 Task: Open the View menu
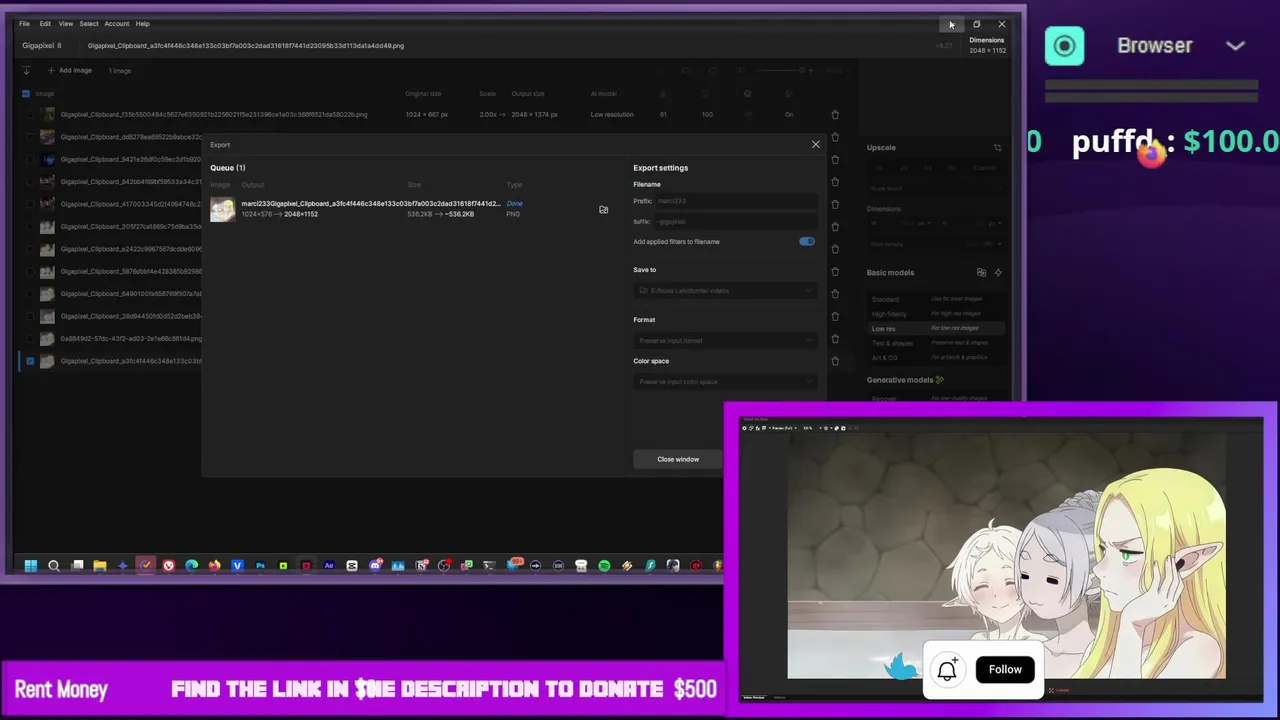click(65, 24)
